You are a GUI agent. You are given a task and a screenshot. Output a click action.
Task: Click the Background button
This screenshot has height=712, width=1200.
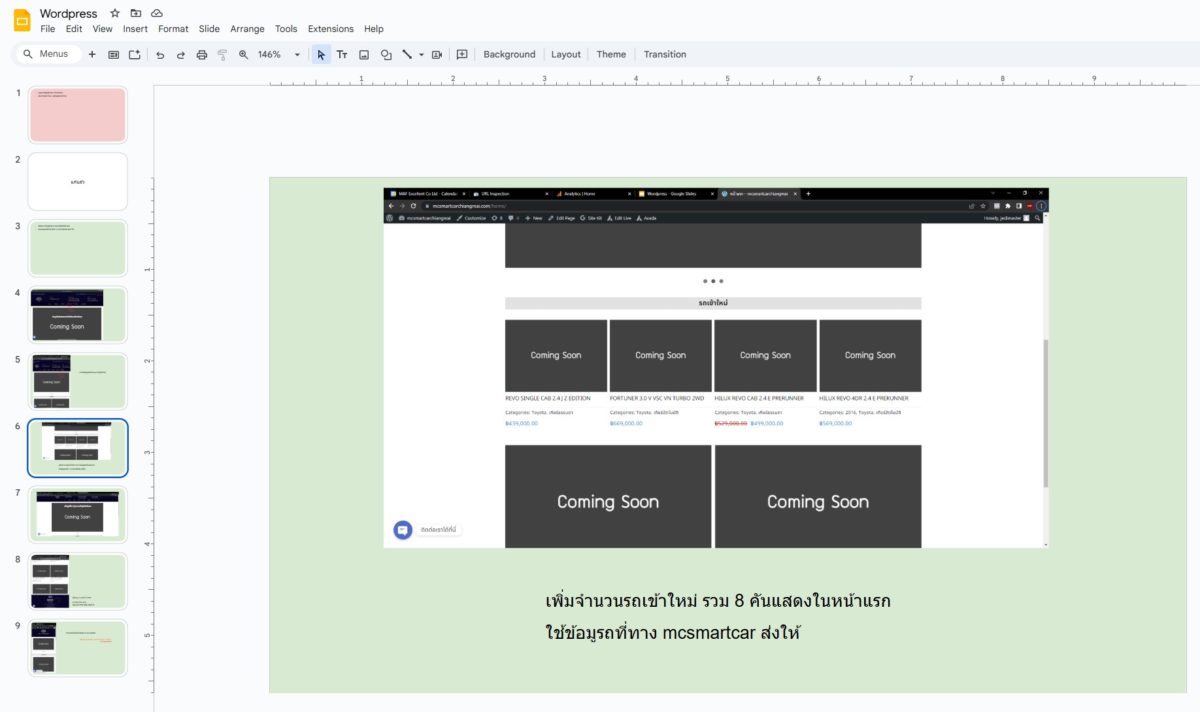click(x=509, y=55)
